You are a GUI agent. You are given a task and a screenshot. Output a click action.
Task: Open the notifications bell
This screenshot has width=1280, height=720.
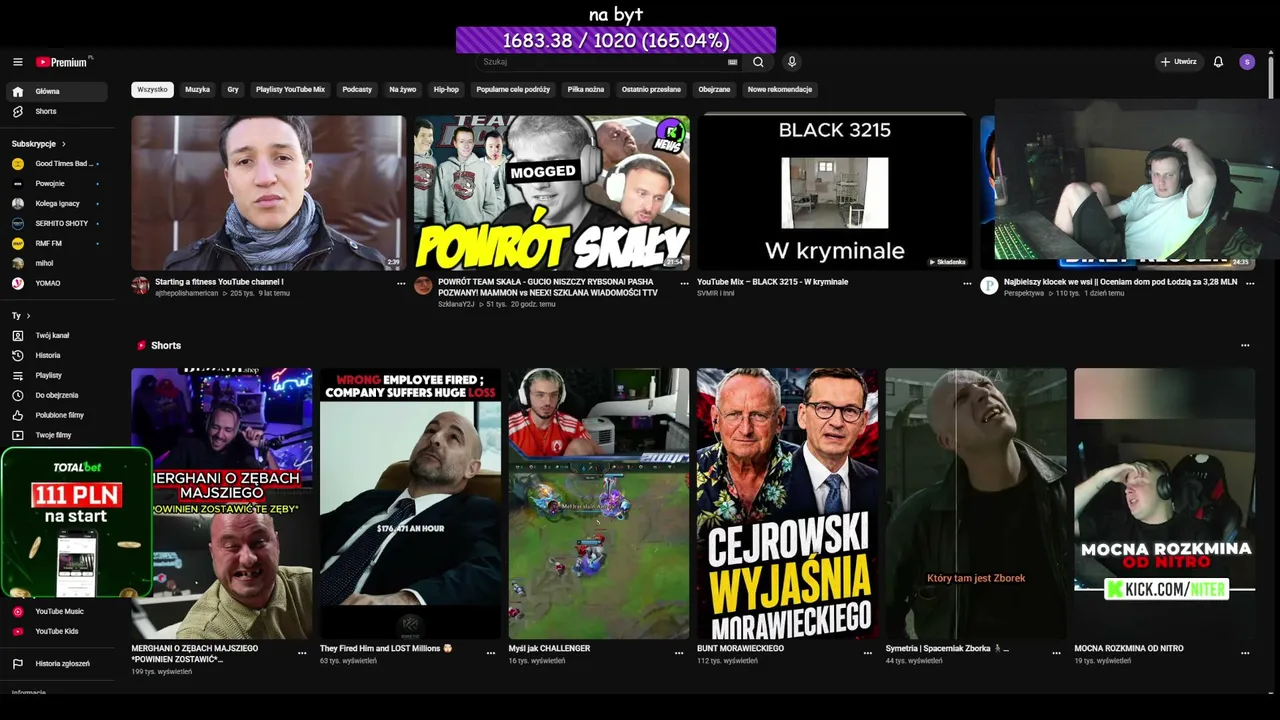point(1218,62)
